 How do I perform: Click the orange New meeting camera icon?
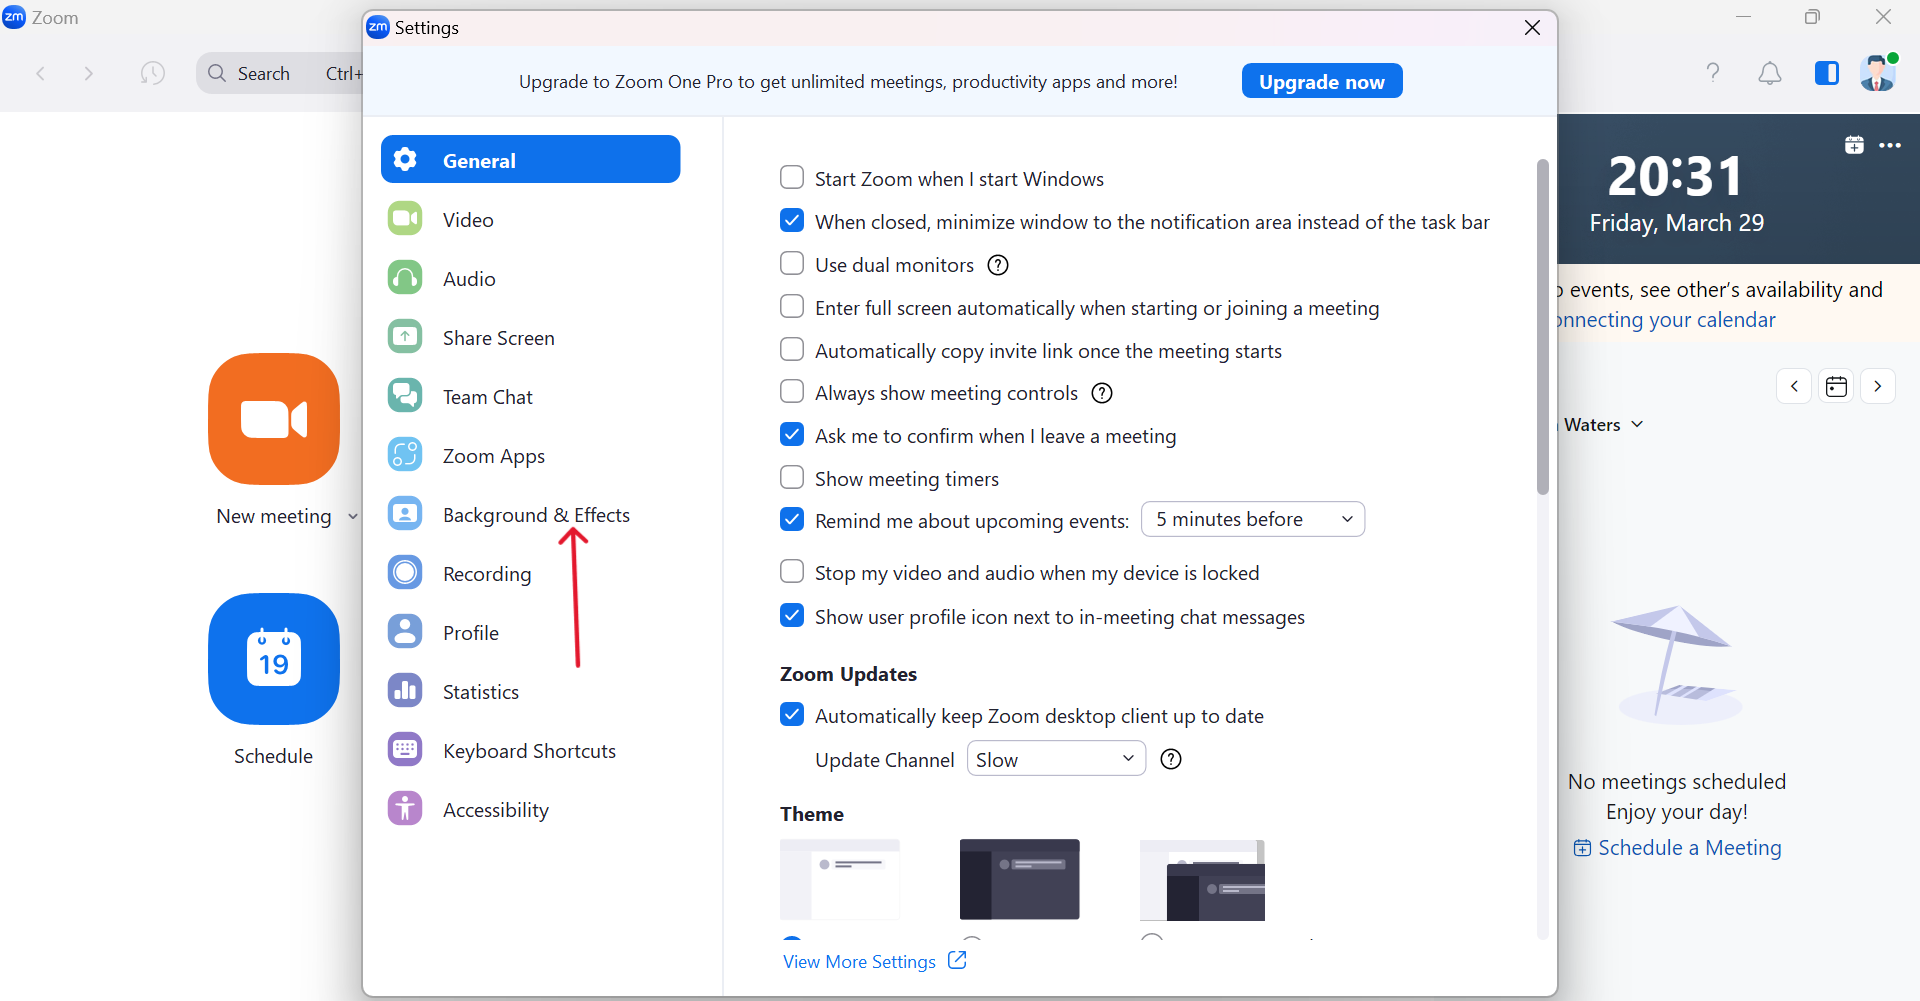274,419
